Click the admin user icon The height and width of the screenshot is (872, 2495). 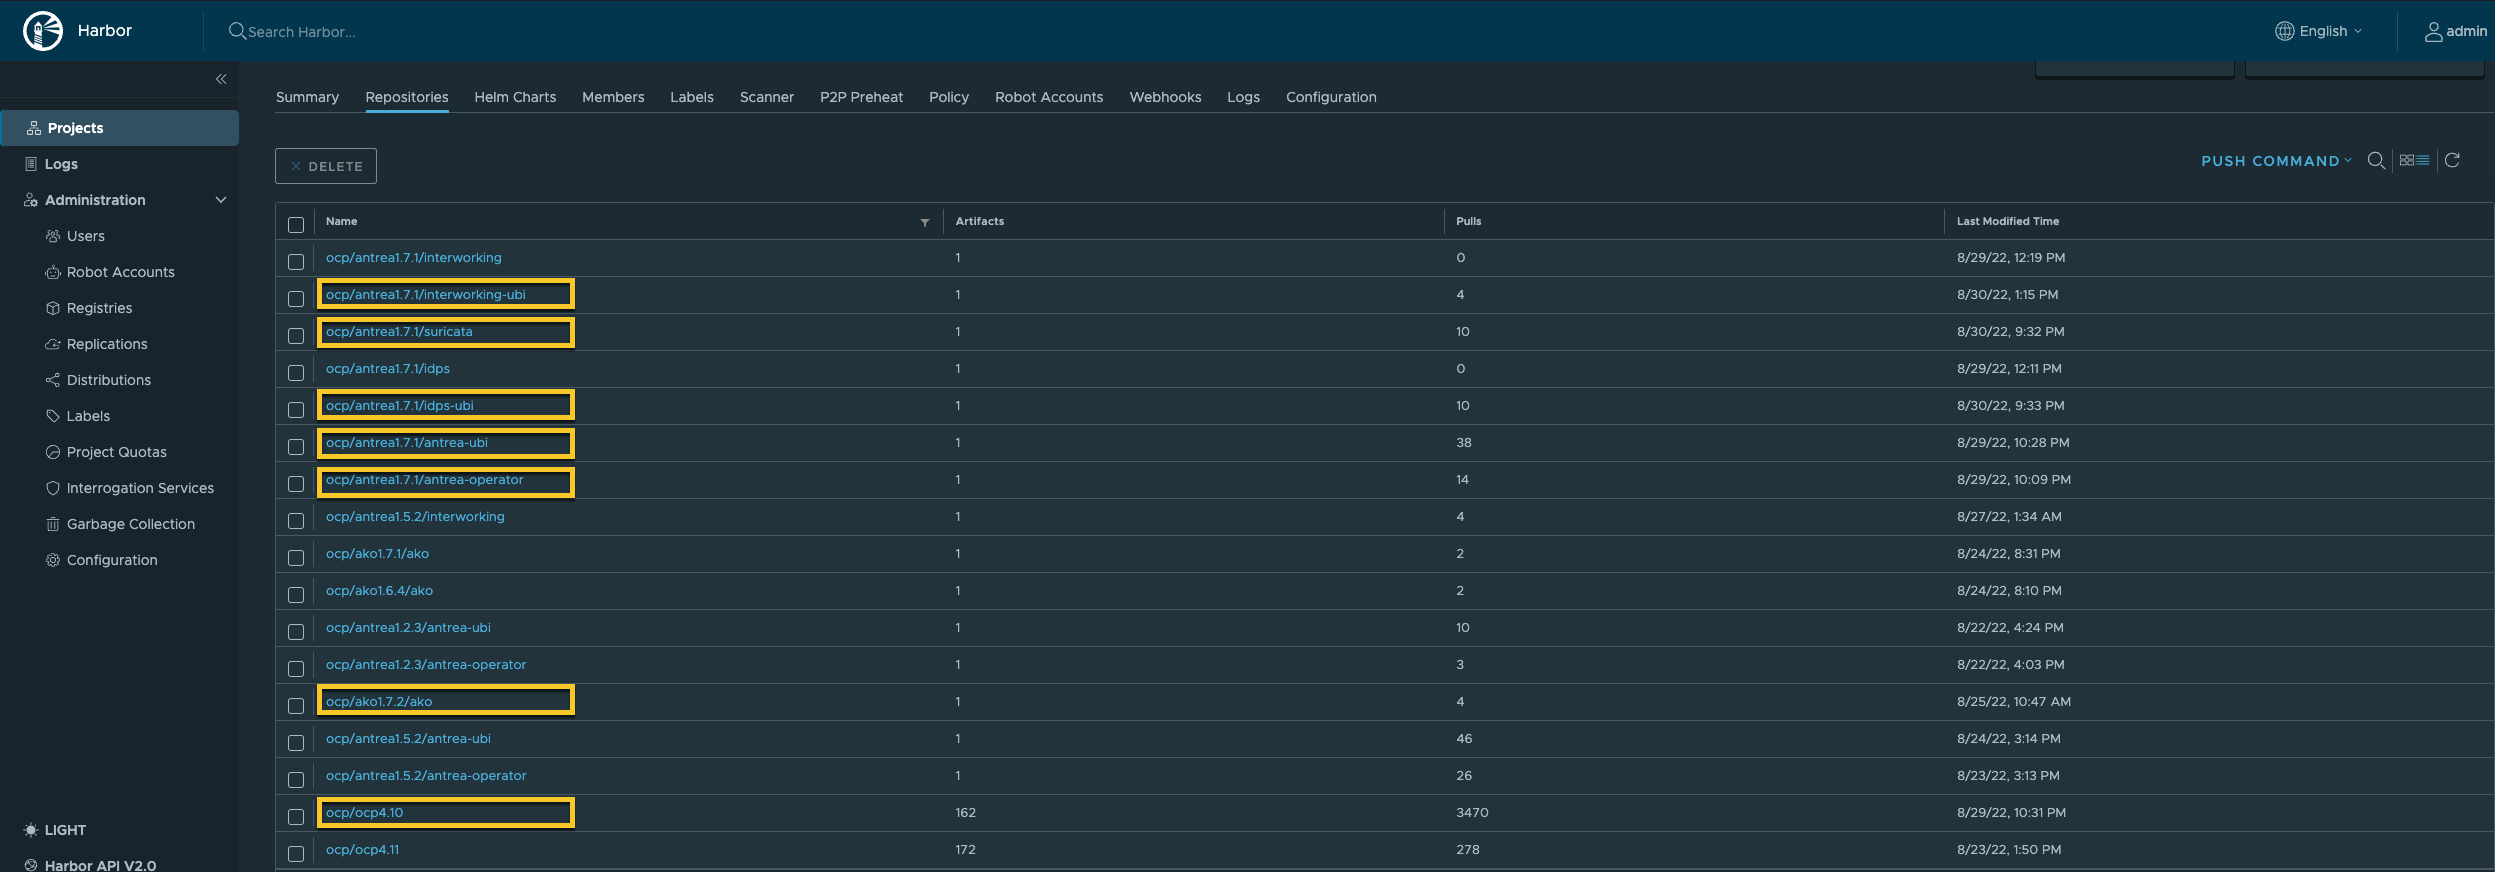(2434, 32)
